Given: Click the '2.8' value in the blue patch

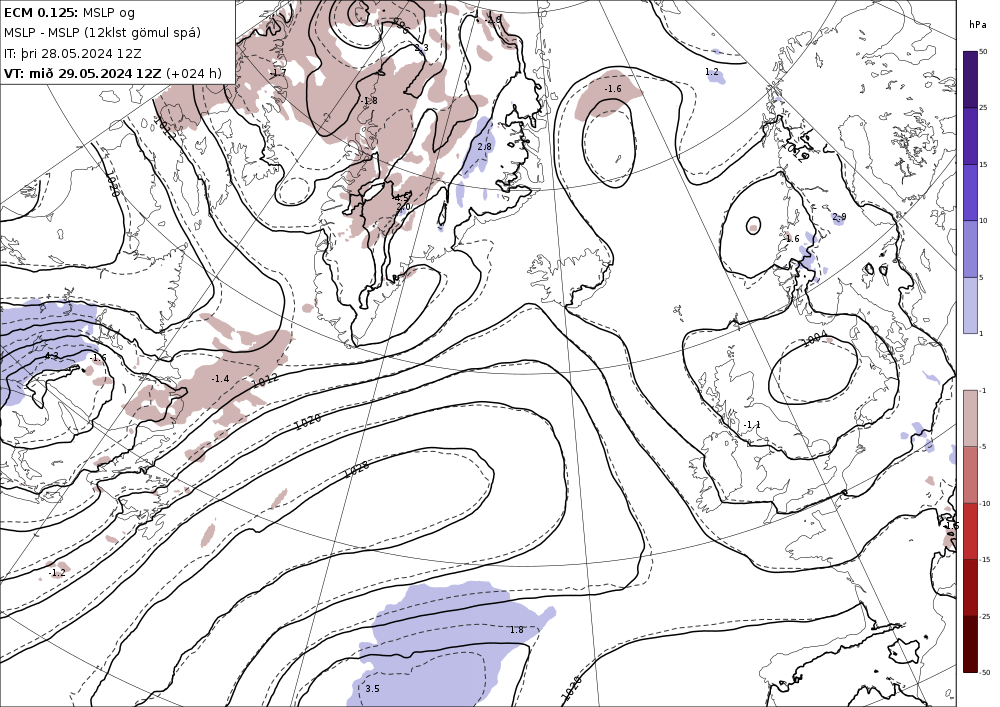Looking at the screenshot, I should point(485,147).
